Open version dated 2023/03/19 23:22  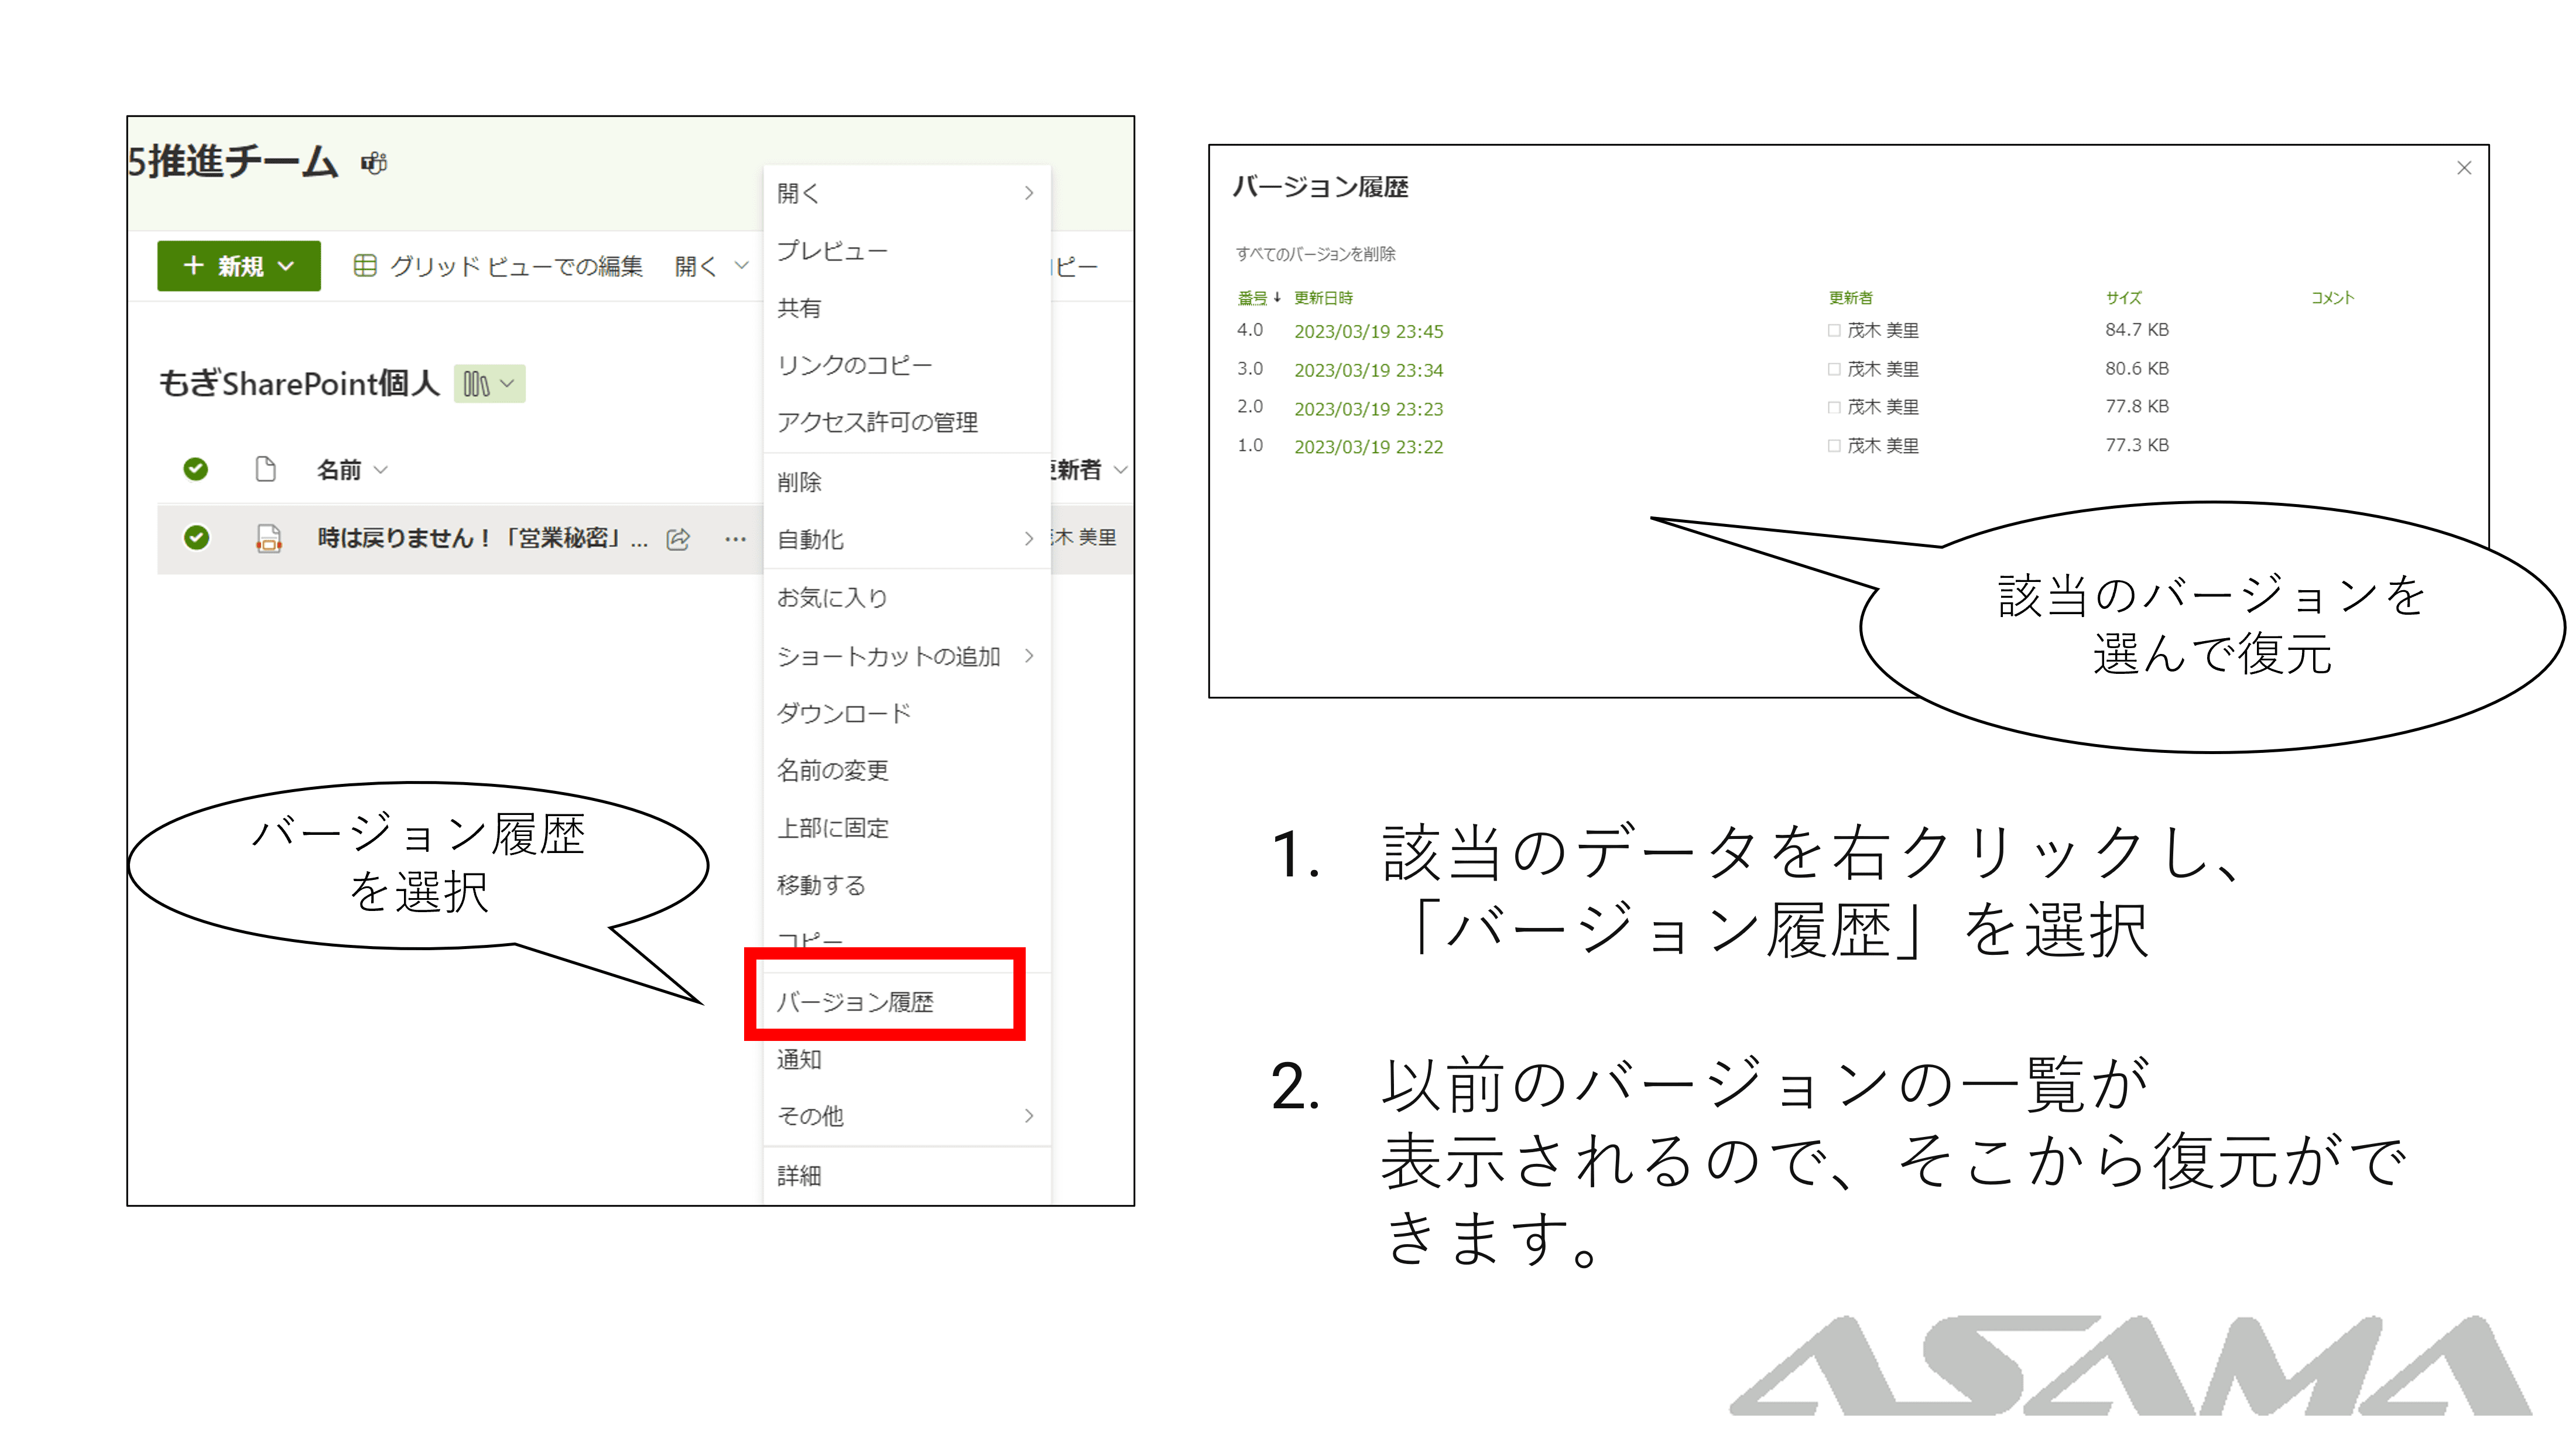1368,447
